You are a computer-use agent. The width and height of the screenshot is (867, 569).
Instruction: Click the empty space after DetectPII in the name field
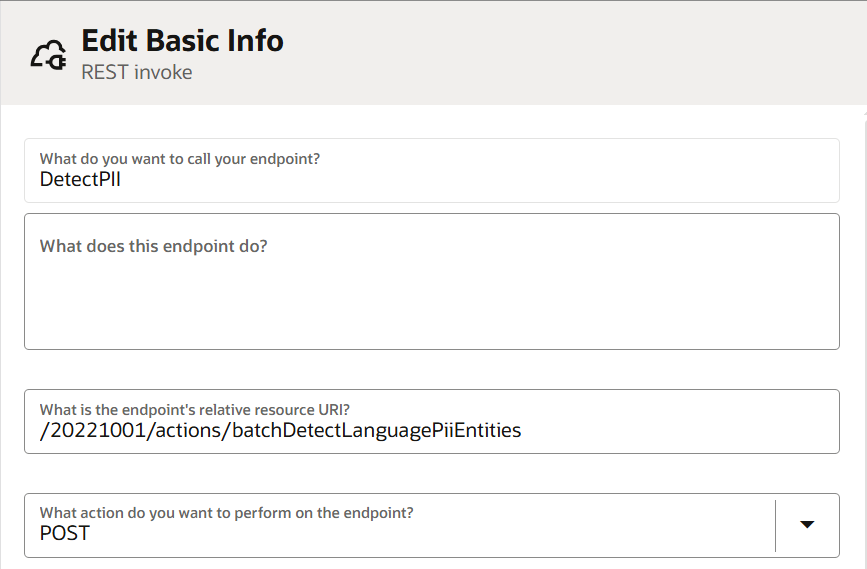click(x=476, y=180)
